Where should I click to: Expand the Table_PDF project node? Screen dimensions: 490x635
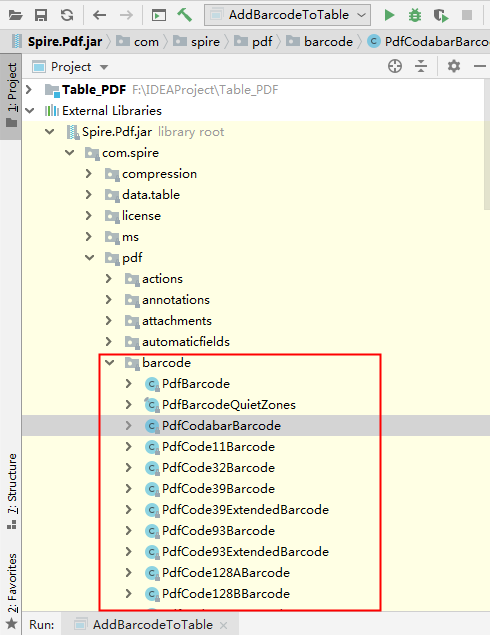29,89
